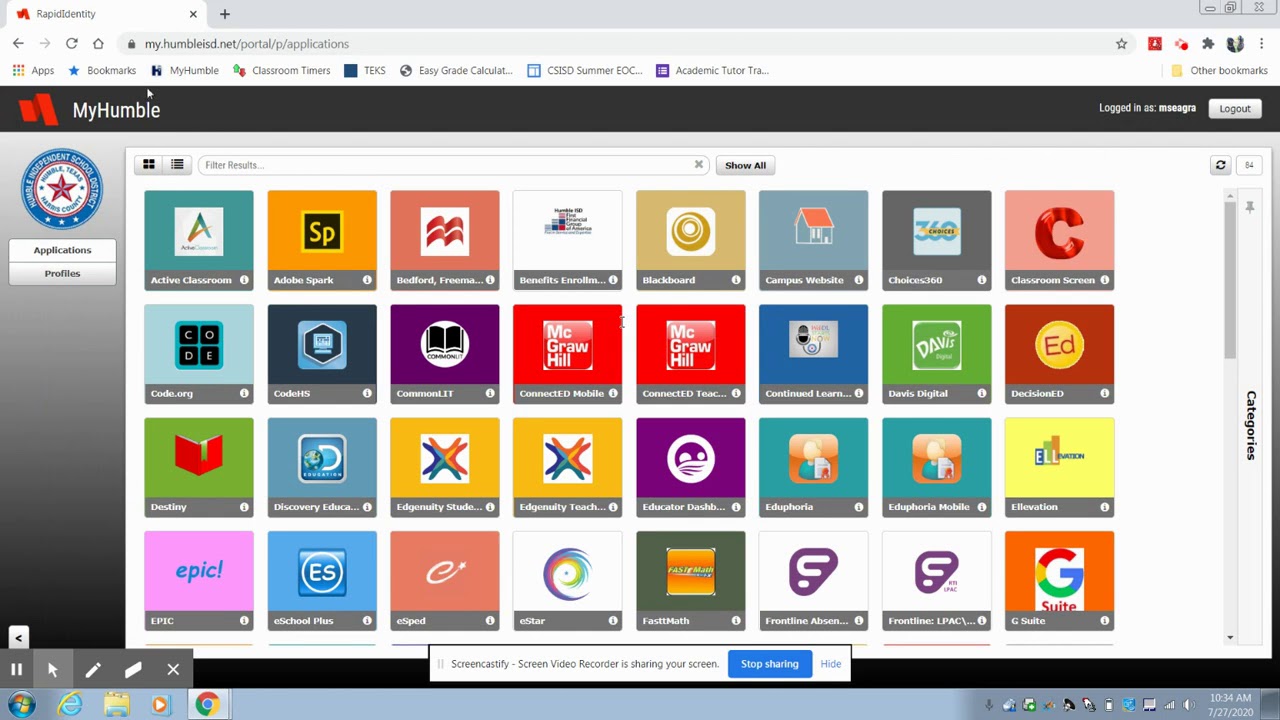The image size is (1280, 720).
Task: Open Classroom Screen app
Action: (x=1059, y=240)
